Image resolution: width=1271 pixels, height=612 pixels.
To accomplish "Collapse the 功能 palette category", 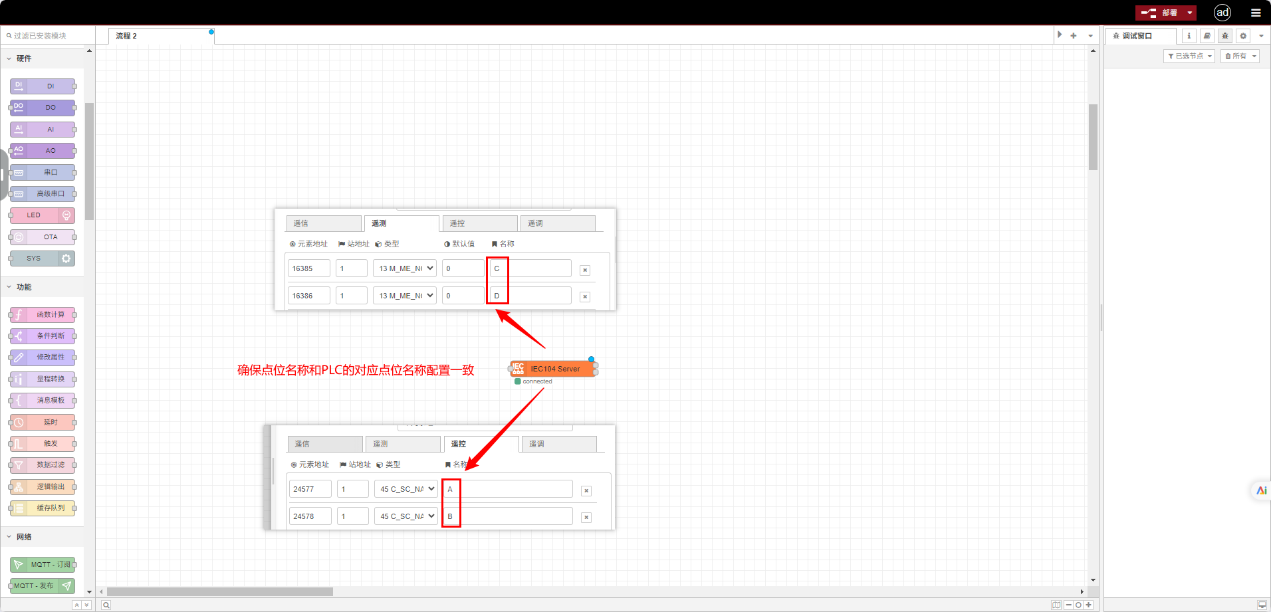I will pos(9,286).
